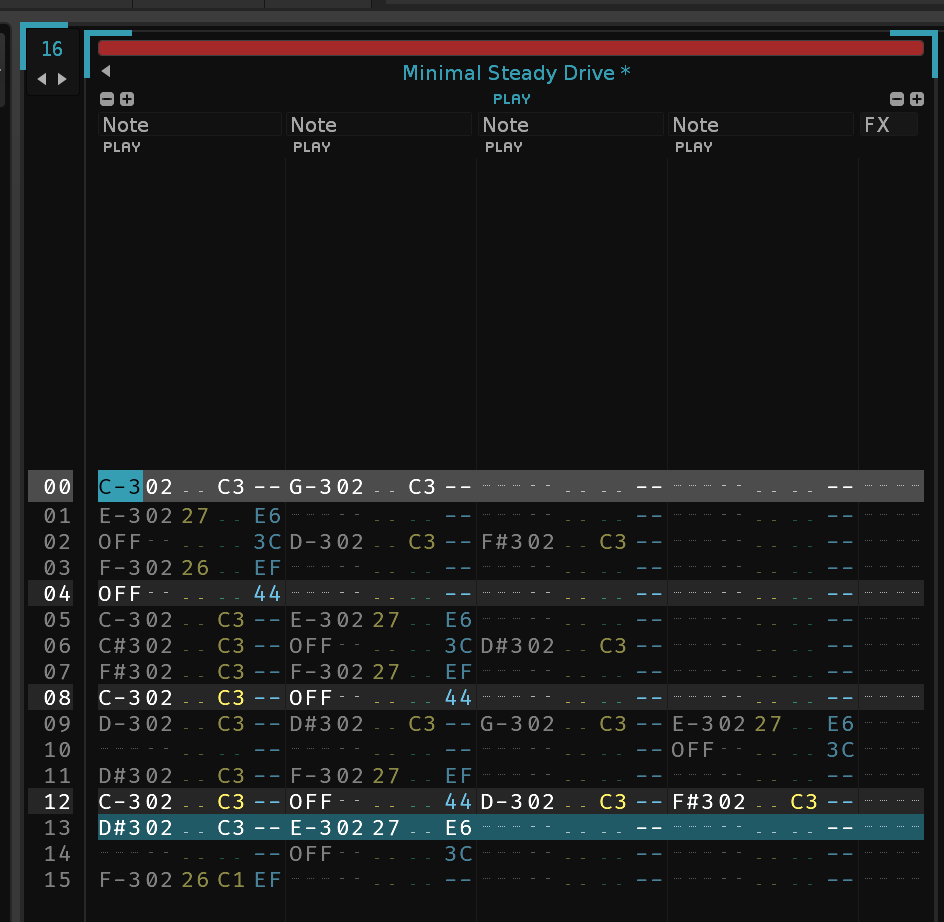Click the remove note column minus icon
This screenshot has width=944, height=922.
(108, 99)
